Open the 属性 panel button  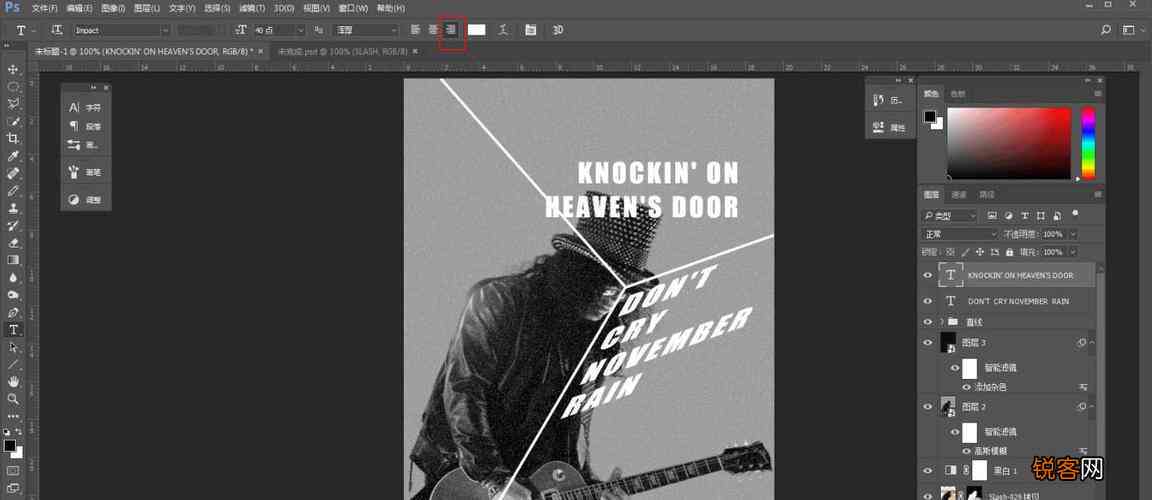click(890, 127)
